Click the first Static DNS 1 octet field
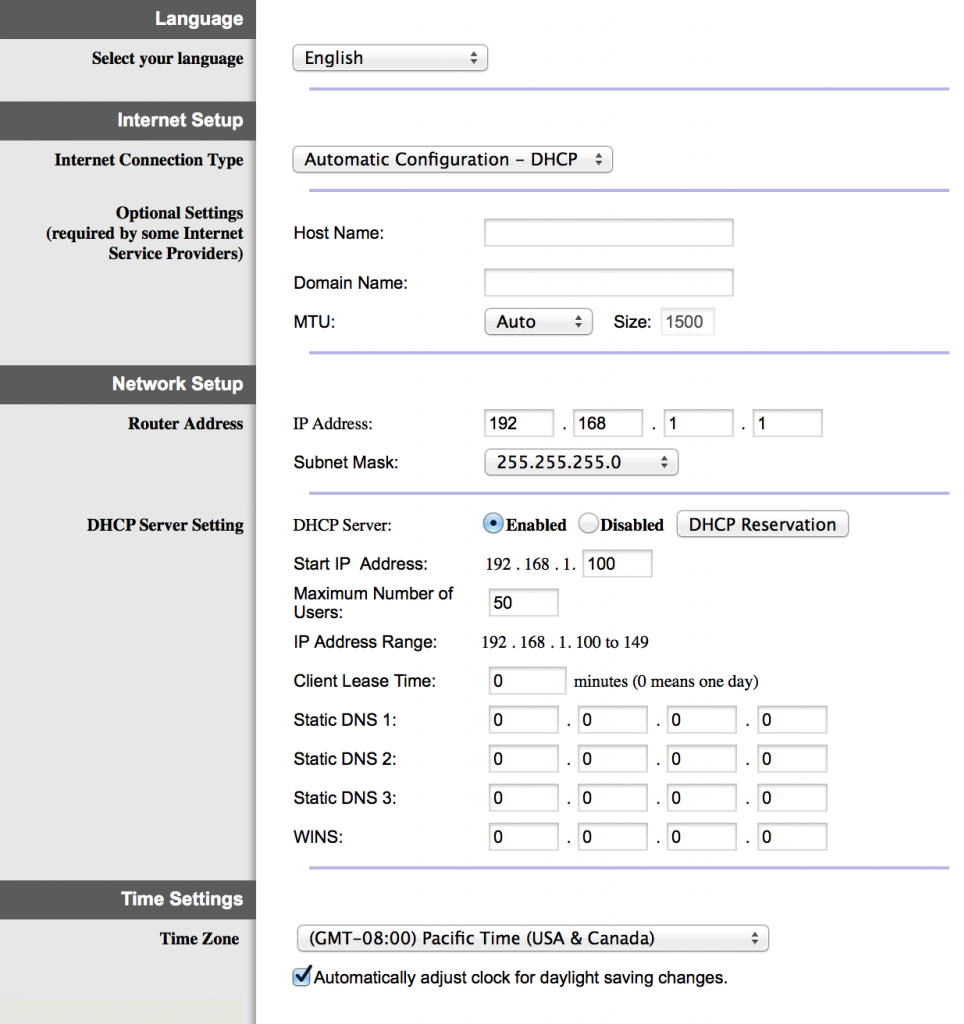 click(523, 720)
